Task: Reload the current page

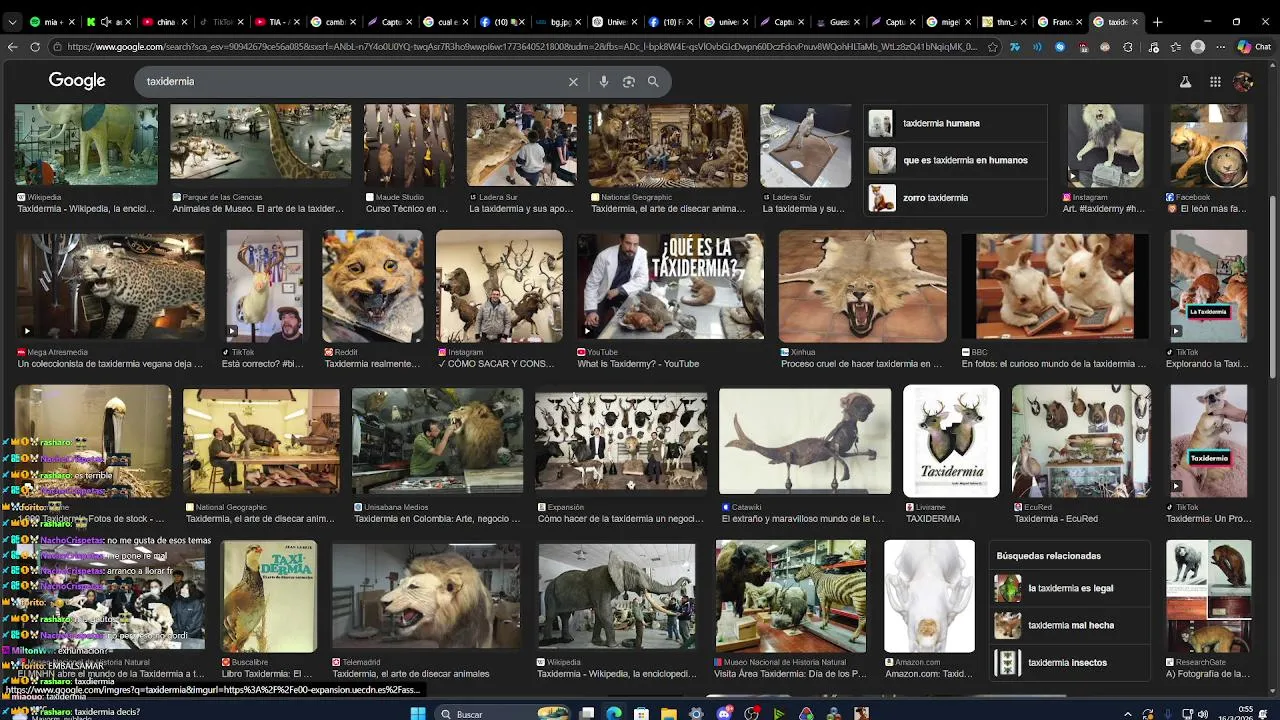Action: pyautogui.click(x=35, y=47)
